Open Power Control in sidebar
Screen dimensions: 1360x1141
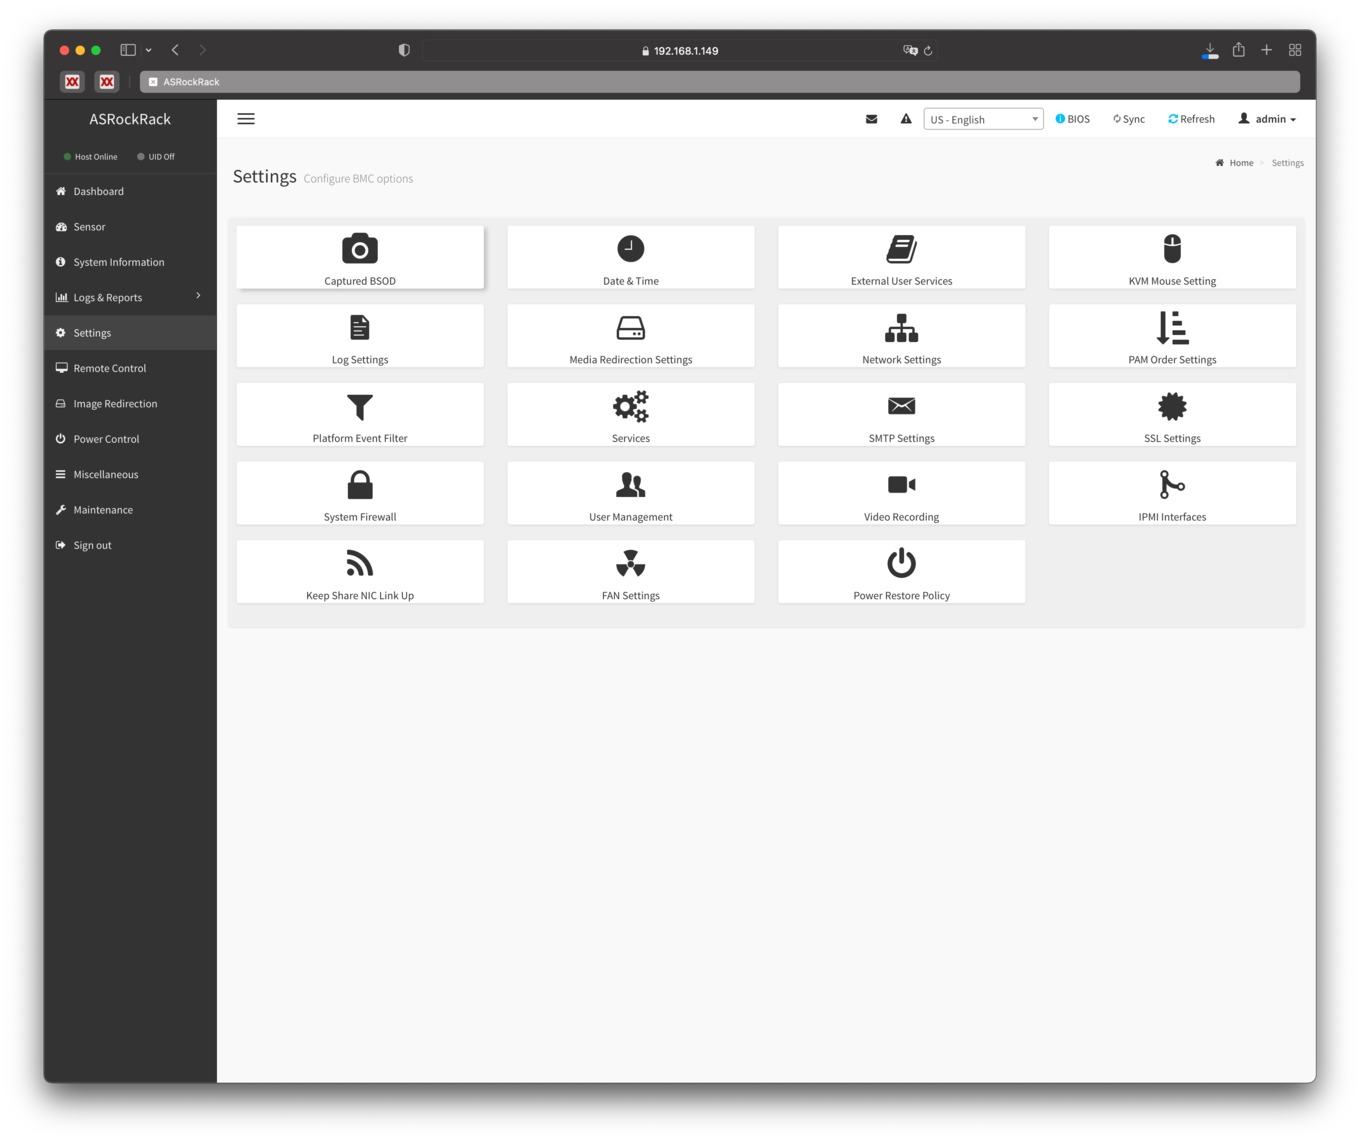130,439
